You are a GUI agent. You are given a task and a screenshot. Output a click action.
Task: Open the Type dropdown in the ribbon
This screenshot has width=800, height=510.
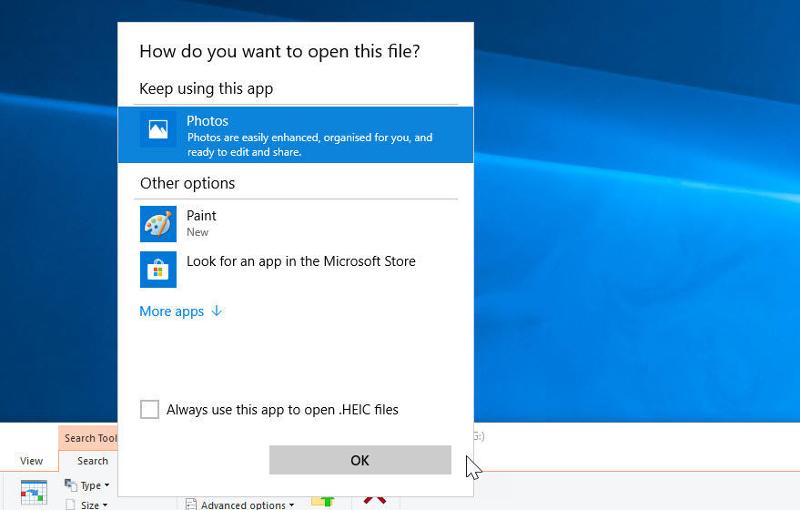coord(94,486)
